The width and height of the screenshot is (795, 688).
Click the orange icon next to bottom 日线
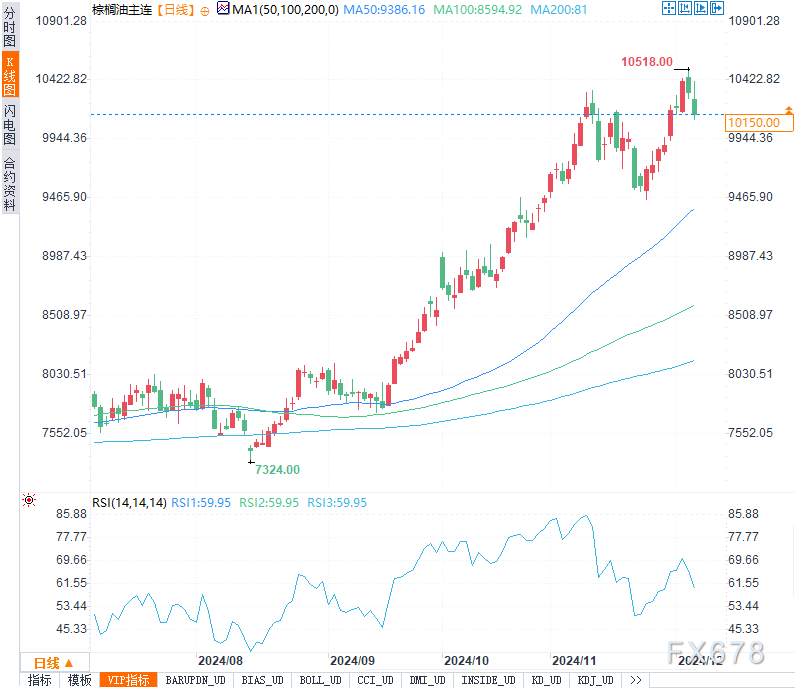(71, 663)
